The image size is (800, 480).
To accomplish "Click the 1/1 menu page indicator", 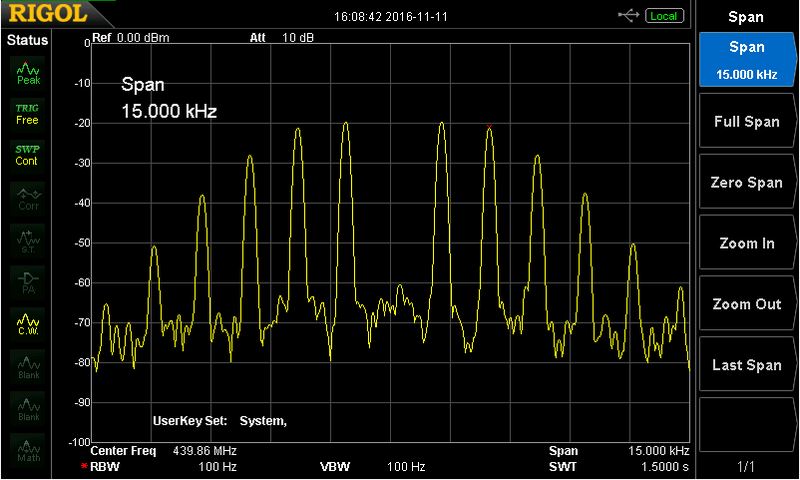I will pos(745,466).
